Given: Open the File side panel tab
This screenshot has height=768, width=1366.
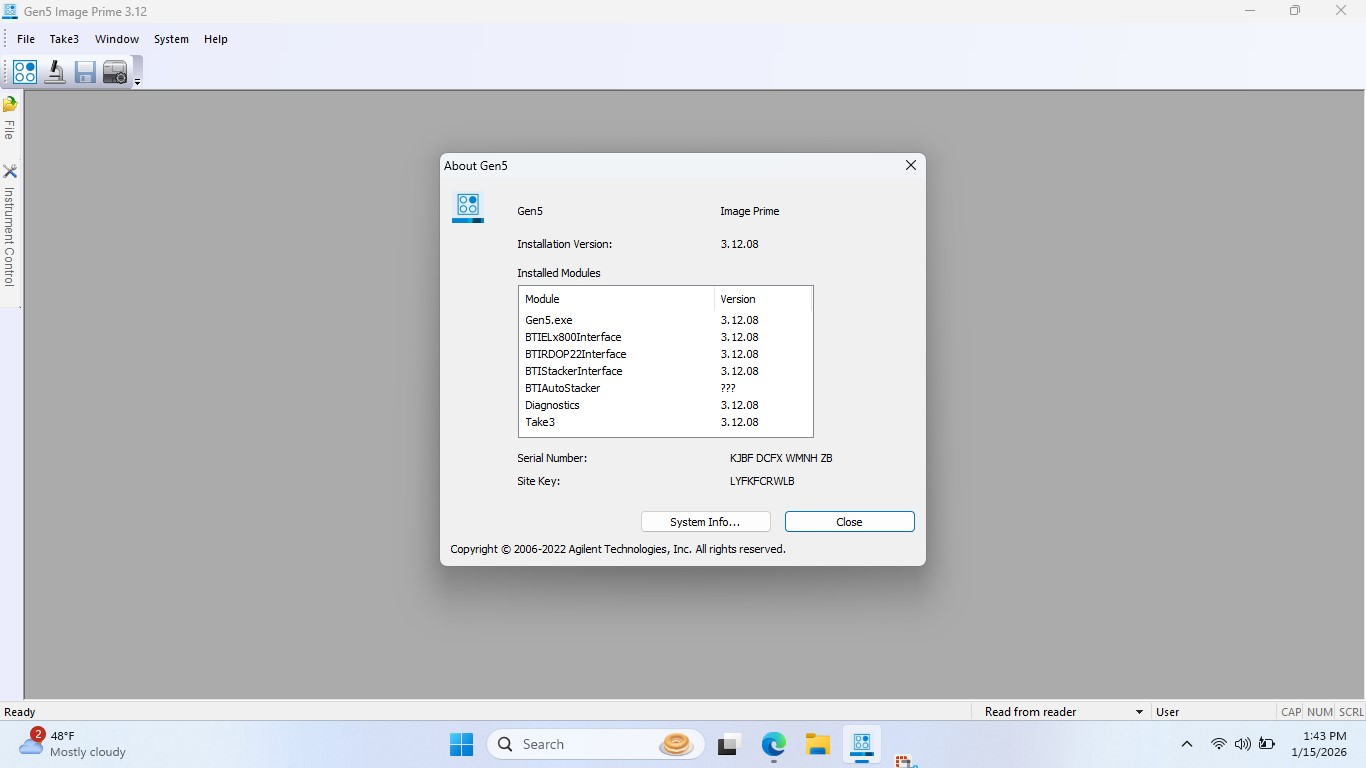Looking at the screenshot, I should (10, 120).
